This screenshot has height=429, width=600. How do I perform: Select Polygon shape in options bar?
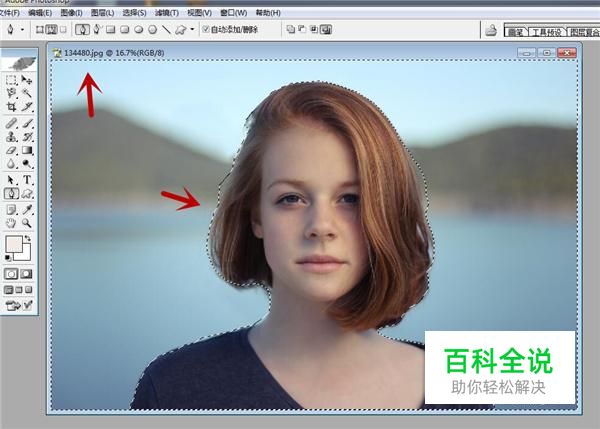152,29
